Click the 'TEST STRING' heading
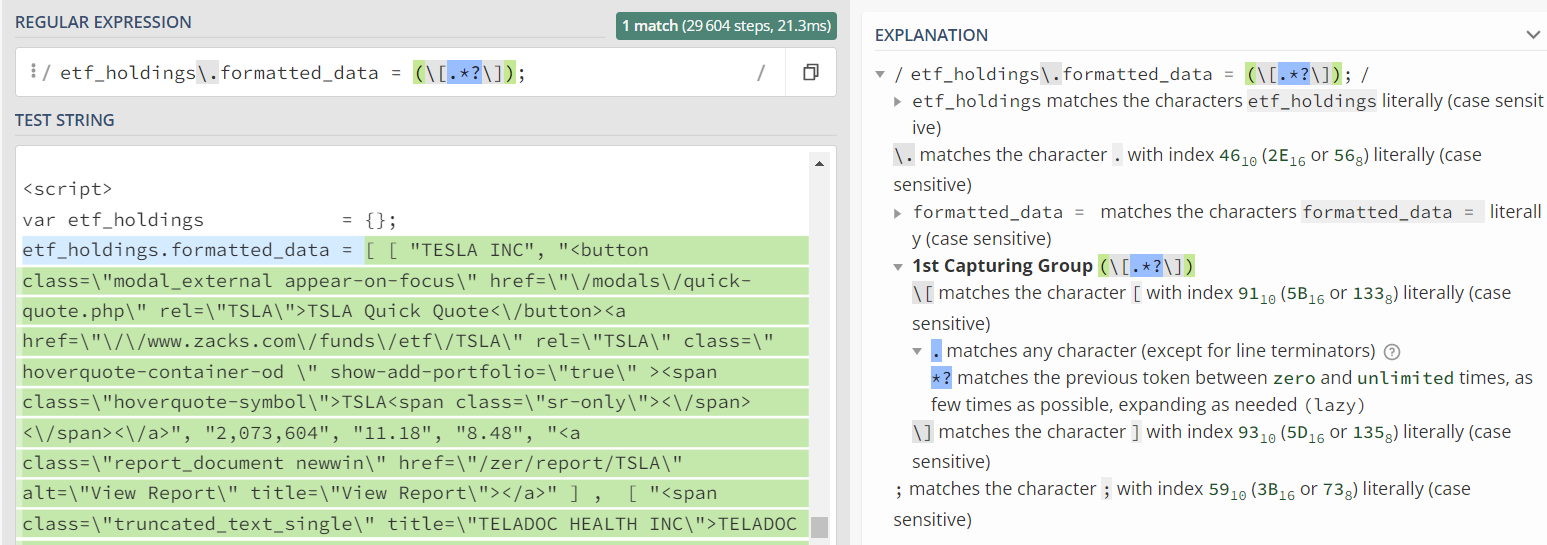1547x545 pixels. pos(64,120)
